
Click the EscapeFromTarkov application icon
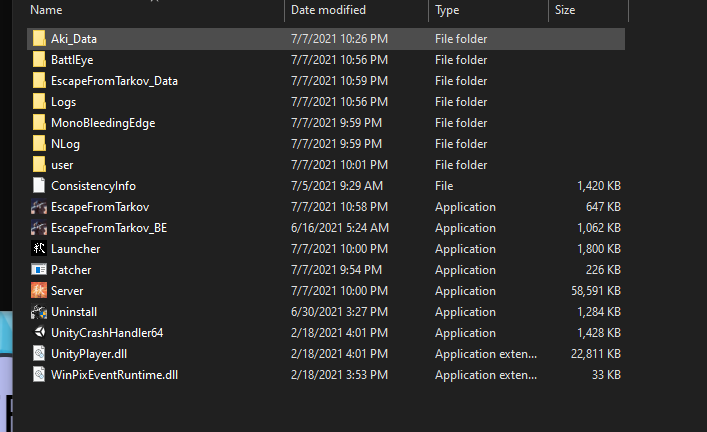point(39,207)
